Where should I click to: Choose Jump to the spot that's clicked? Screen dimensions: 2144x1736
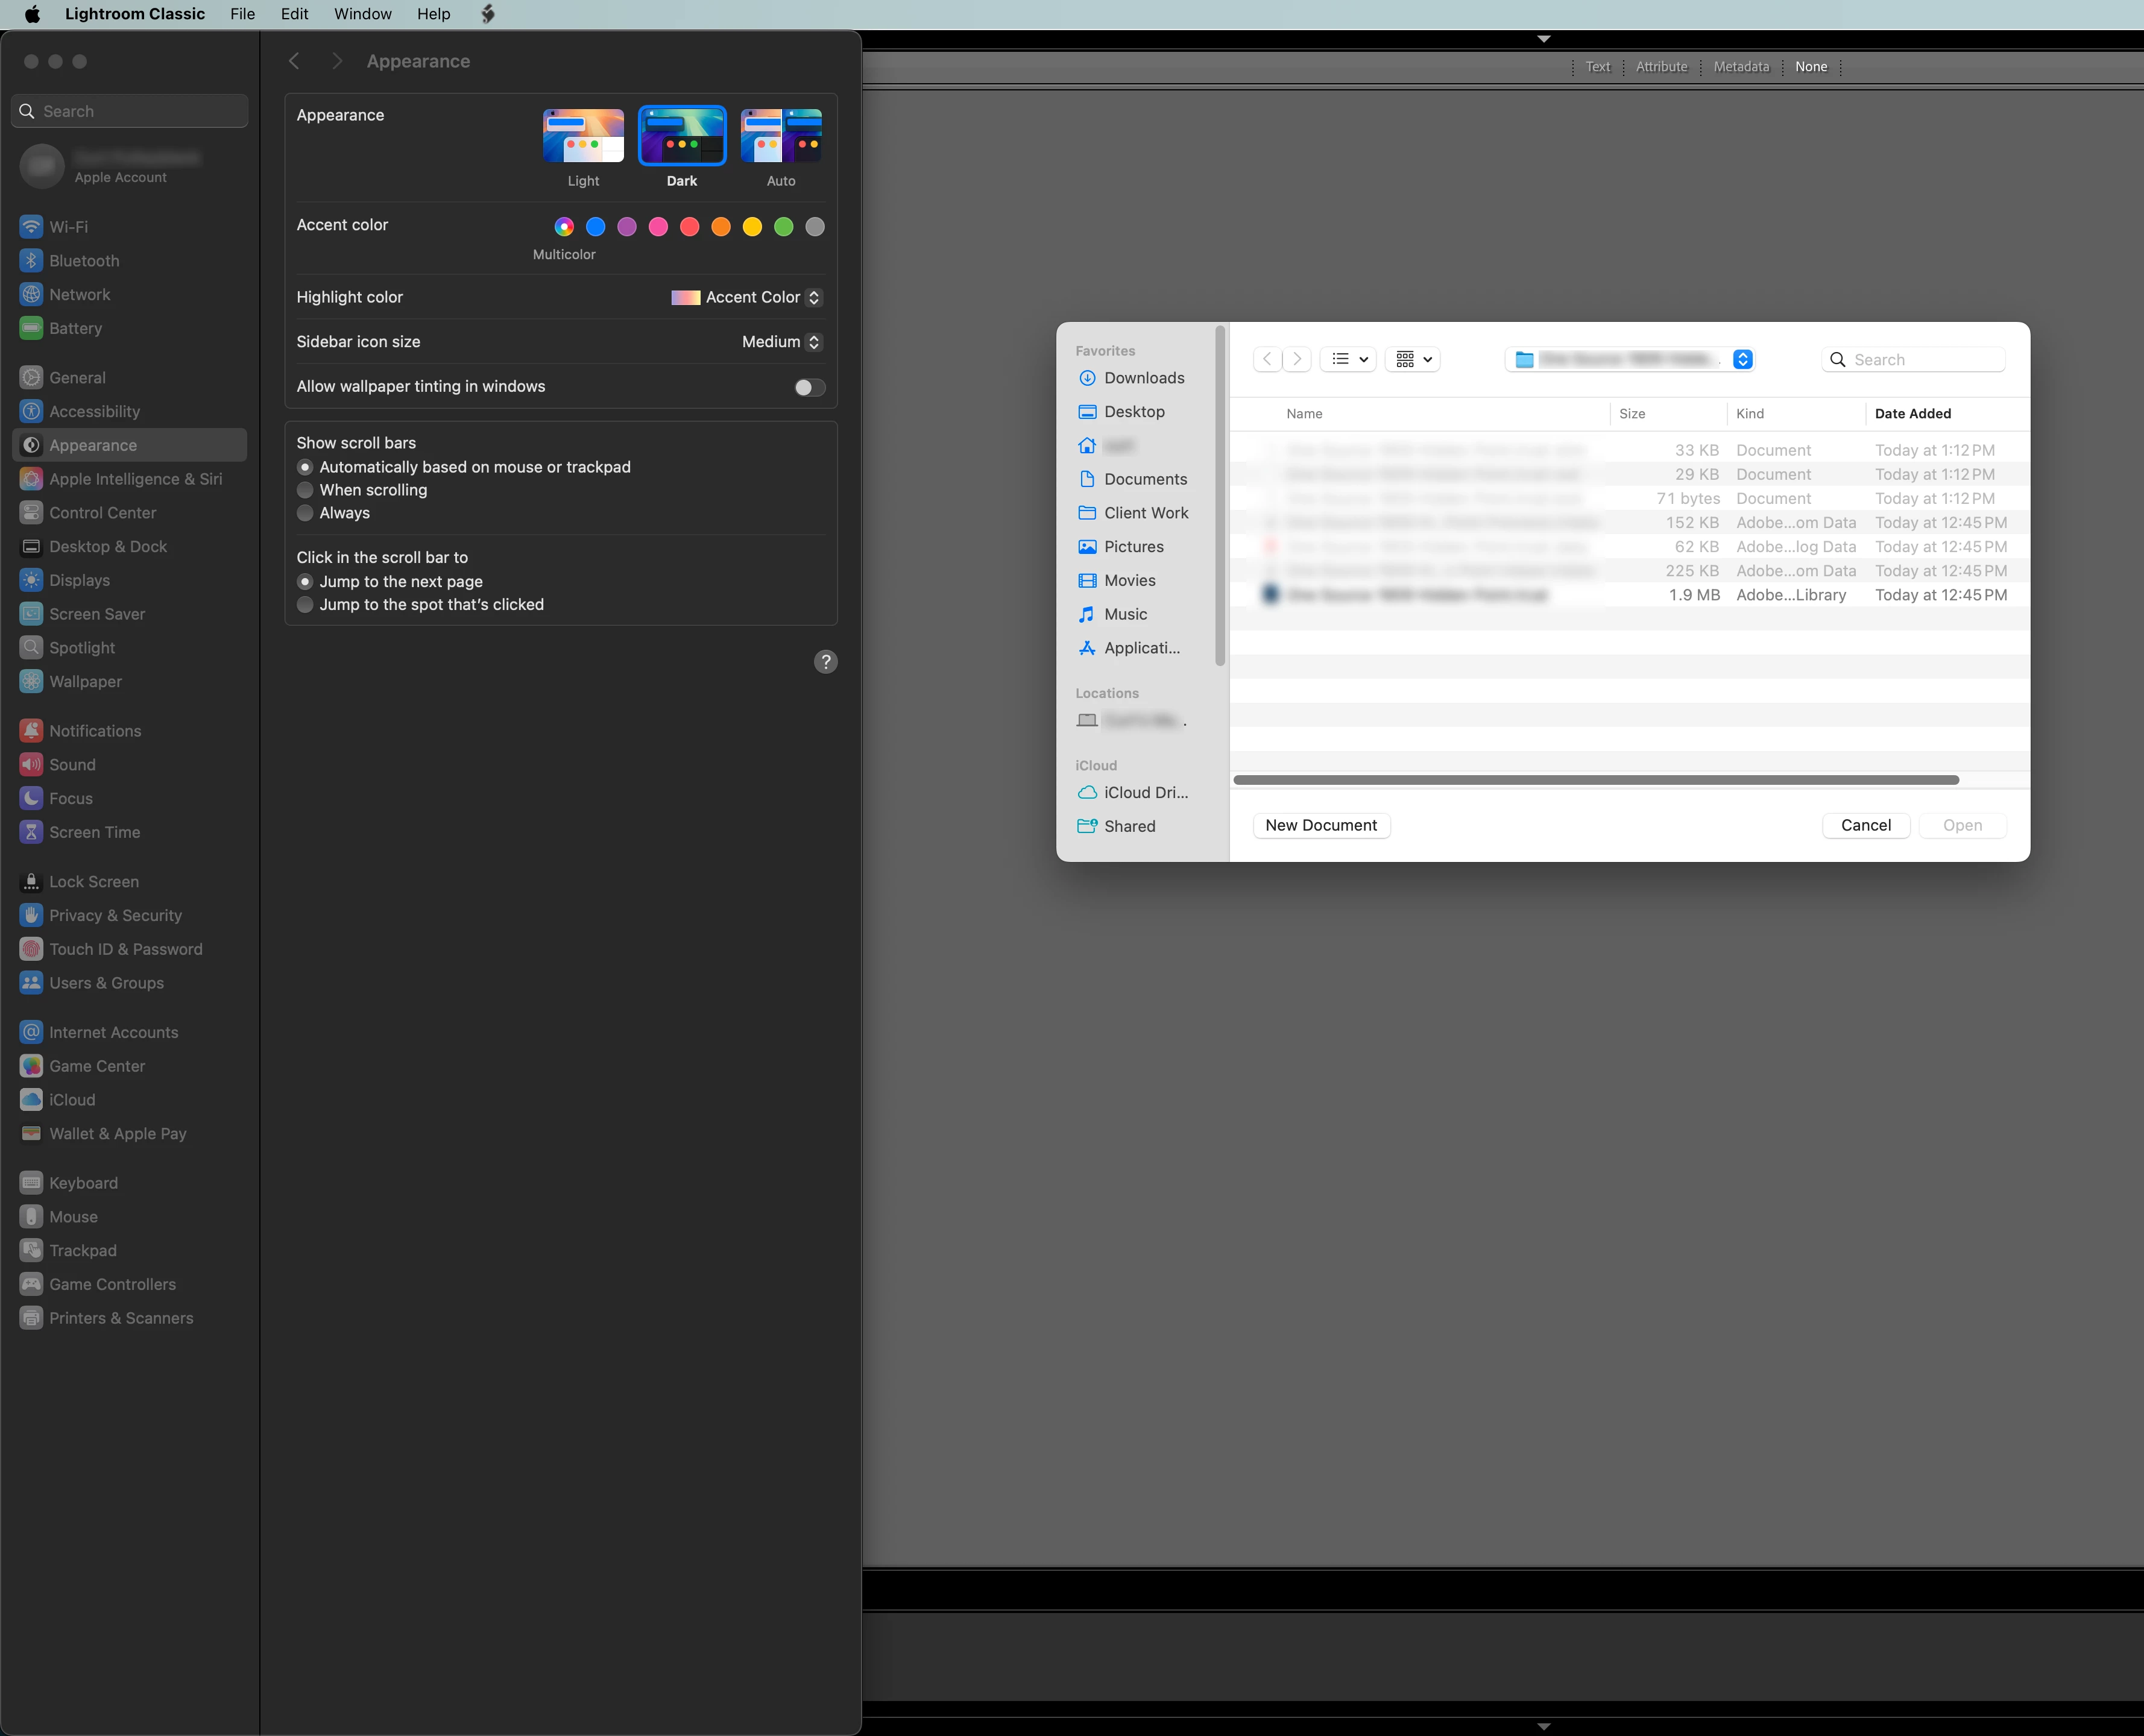tap(306, 605)
